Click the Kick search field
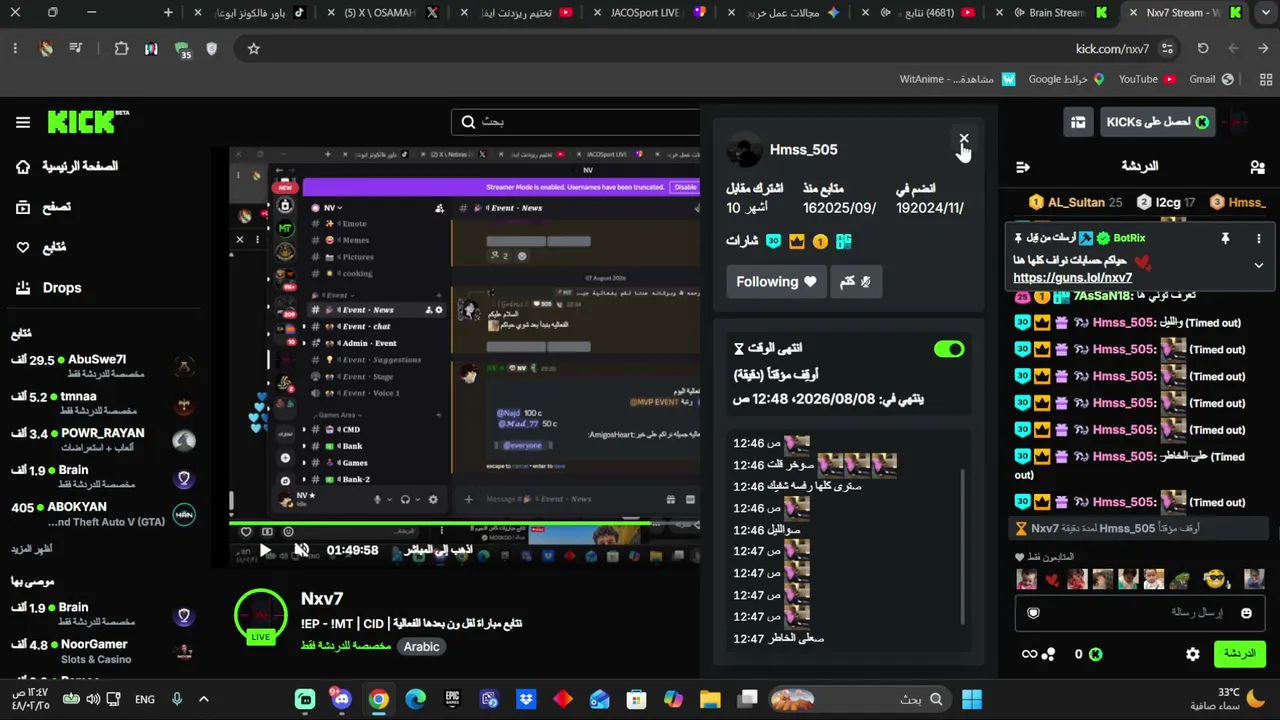The width and height of the screenshot is (1280, 720). pyautogui.click(x=576, y=122)
